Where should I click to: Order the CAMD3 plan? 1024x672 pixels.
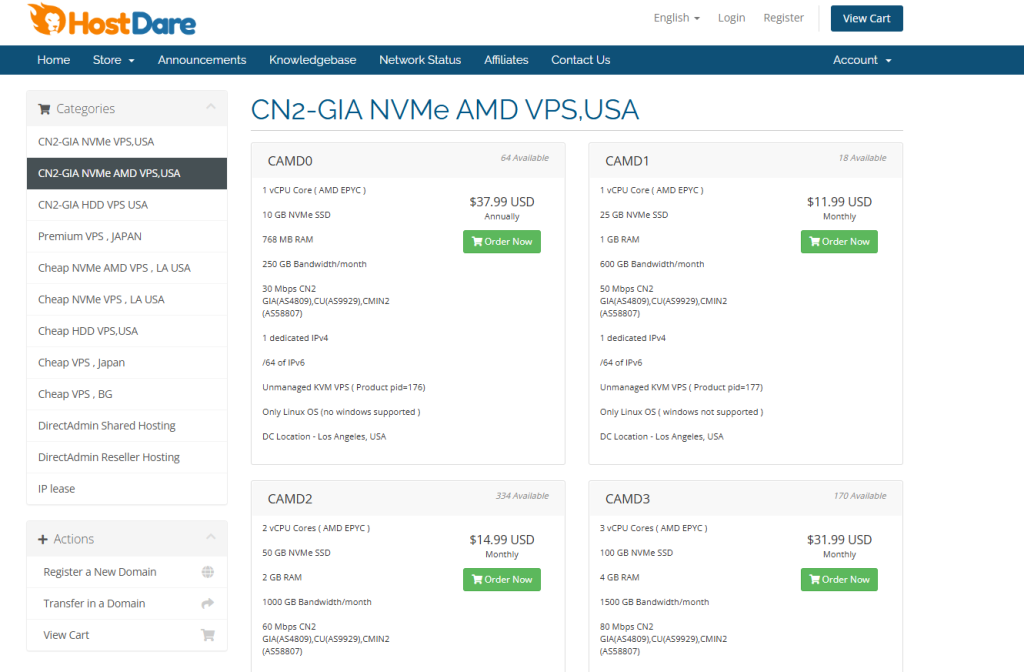coord(839,579)
